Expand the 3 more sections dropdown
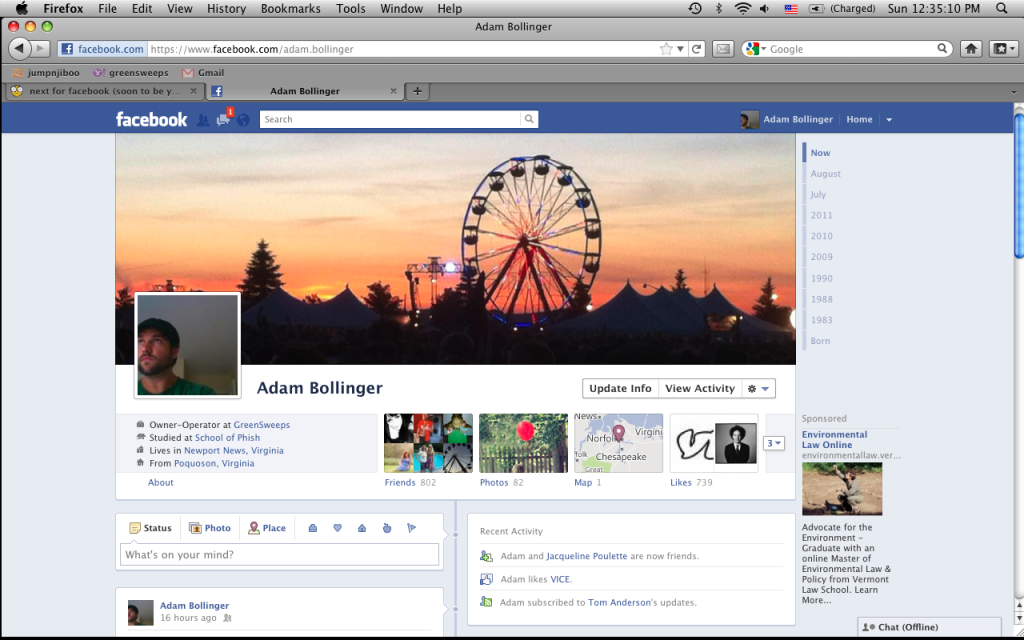This screenshot has width=1024, height=640. [774, 443]
